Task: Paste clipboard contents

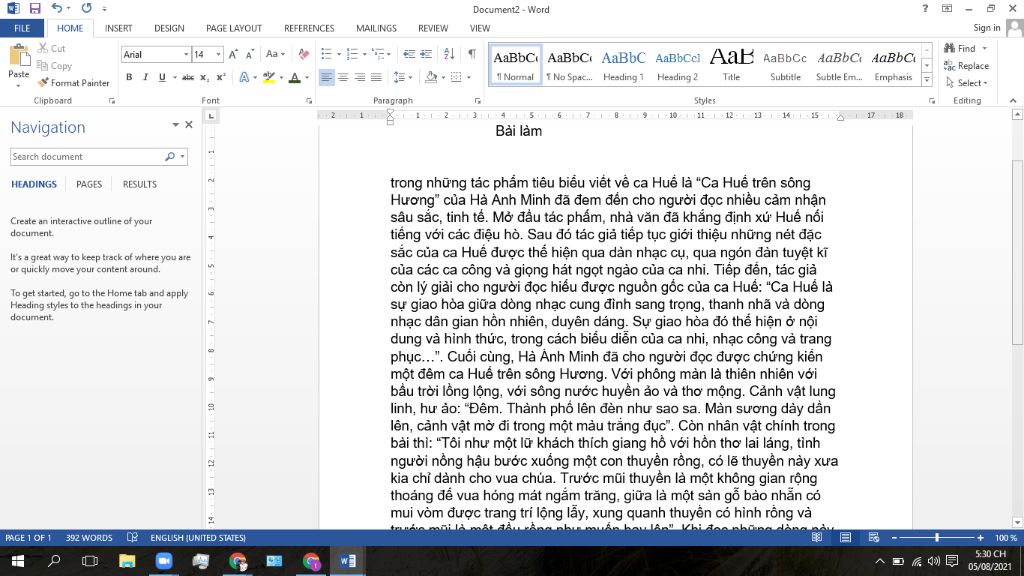Action: 18,66
